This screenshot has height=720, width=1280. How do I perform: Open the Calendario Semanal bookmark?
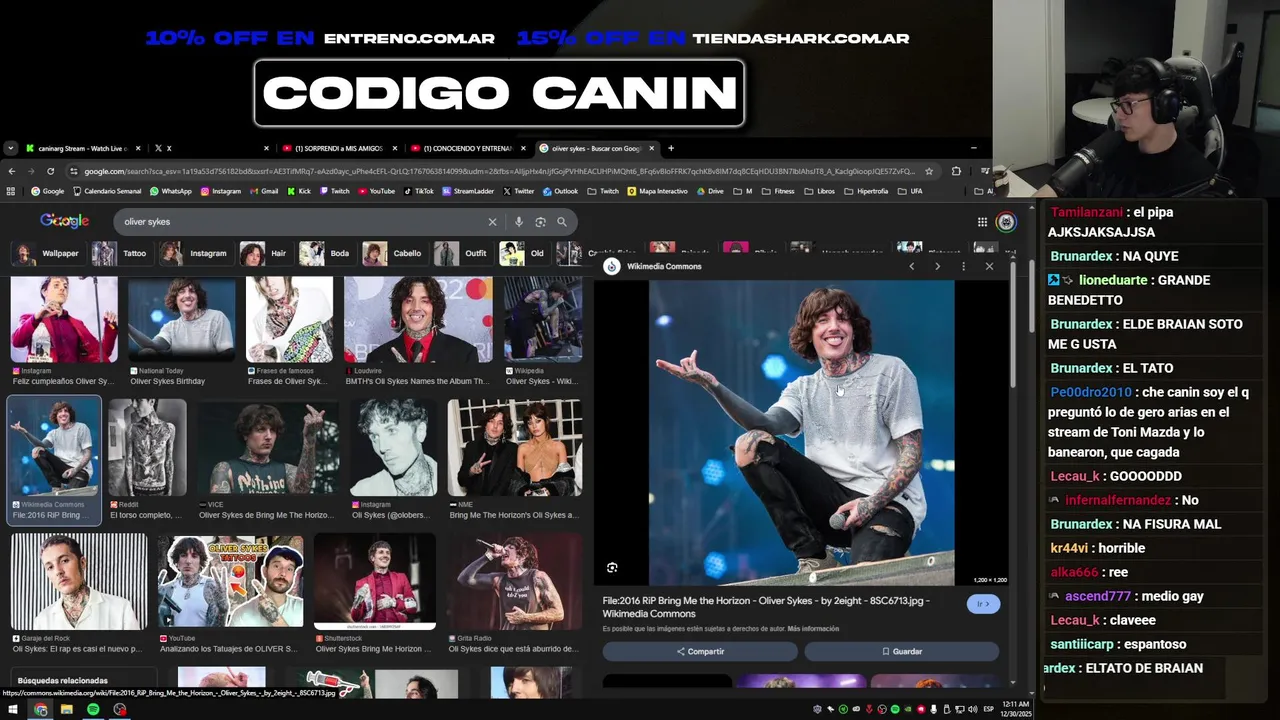[107, 191]
